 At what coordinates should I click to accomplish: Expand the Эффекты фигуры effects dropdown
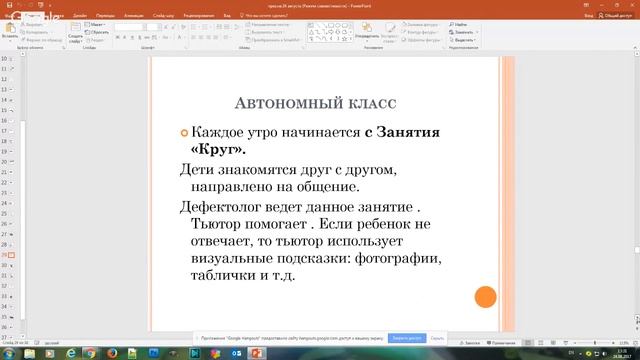[422, 40]
